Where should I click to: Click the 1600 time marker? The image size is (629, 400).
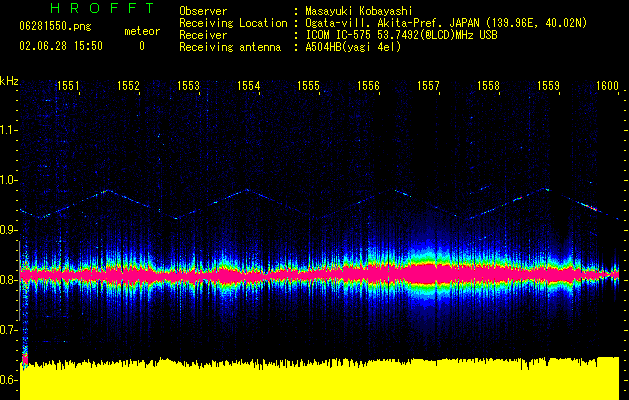[607, 86]
